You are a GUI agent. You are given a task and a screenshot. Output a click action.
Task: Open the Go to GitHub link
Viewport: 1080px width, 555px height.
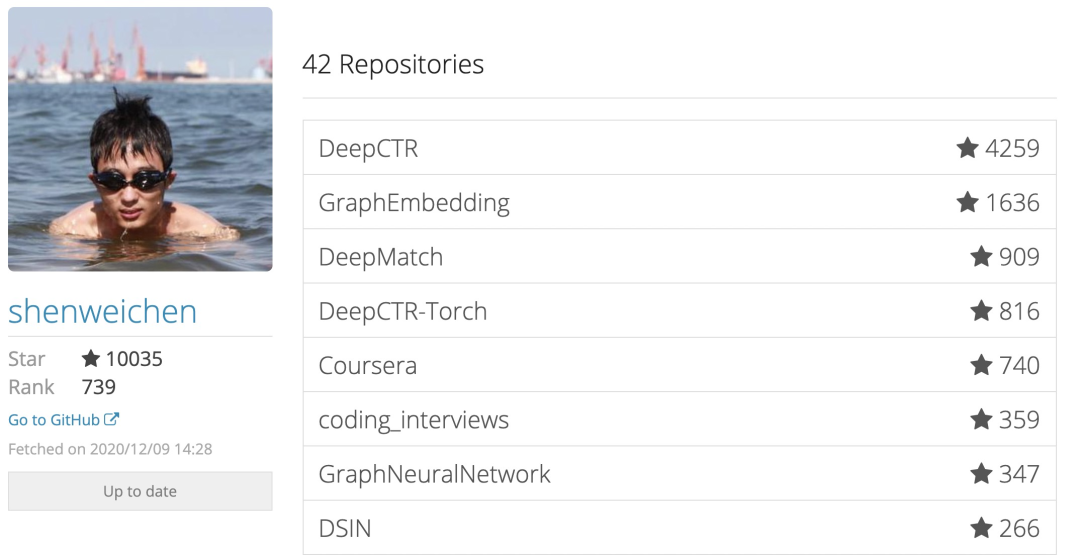tap(54, 420)
